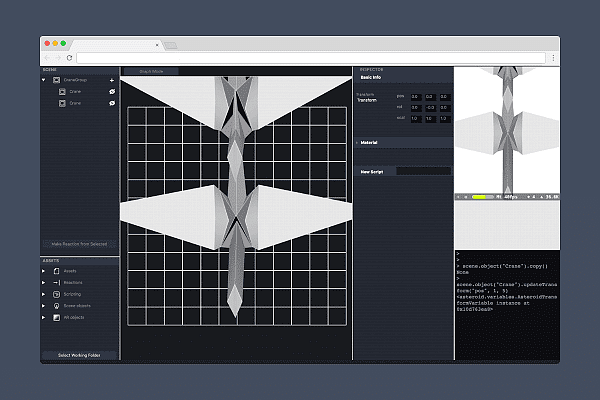Click the Reactions arrow icon
Screen dimensions: 600x400
(56, 283)
